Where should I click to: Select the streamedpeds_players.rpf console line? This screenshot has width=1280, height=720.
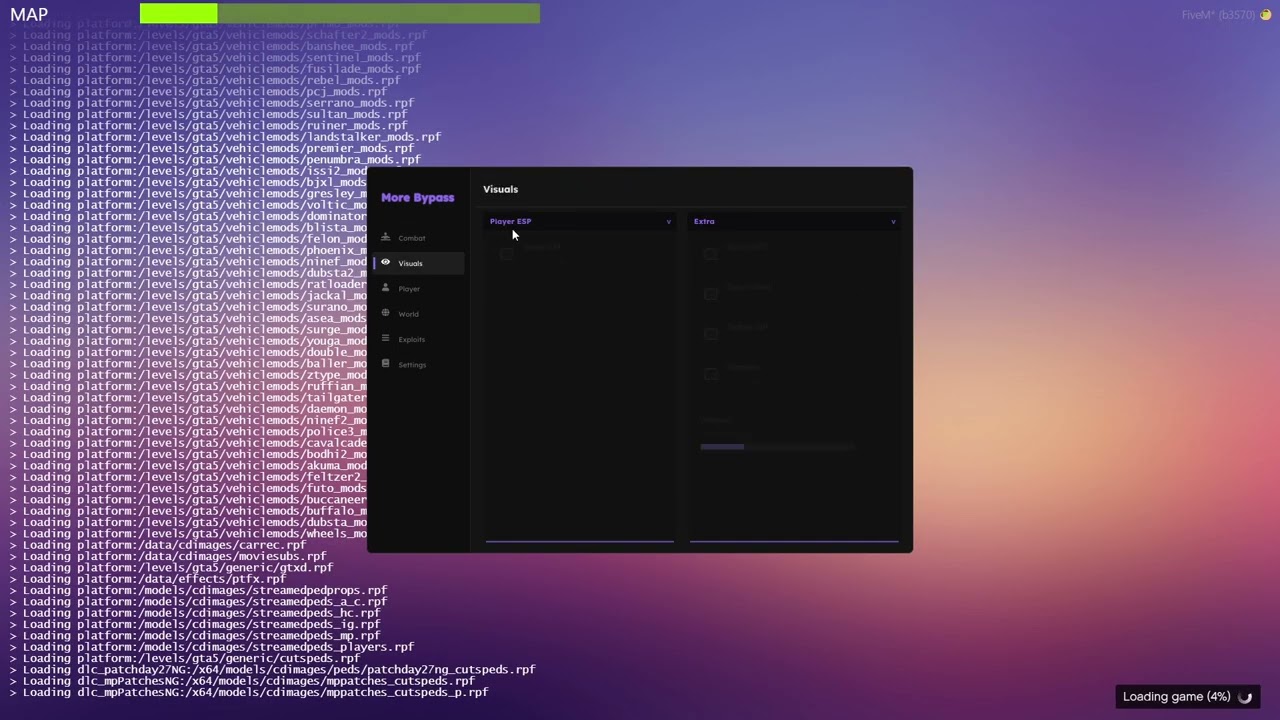(212, 647)
